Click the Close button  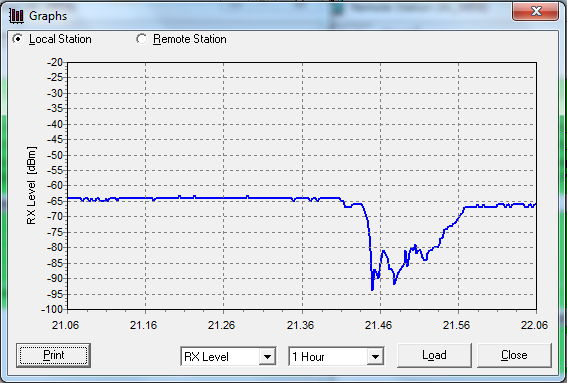tap(514, 355)
